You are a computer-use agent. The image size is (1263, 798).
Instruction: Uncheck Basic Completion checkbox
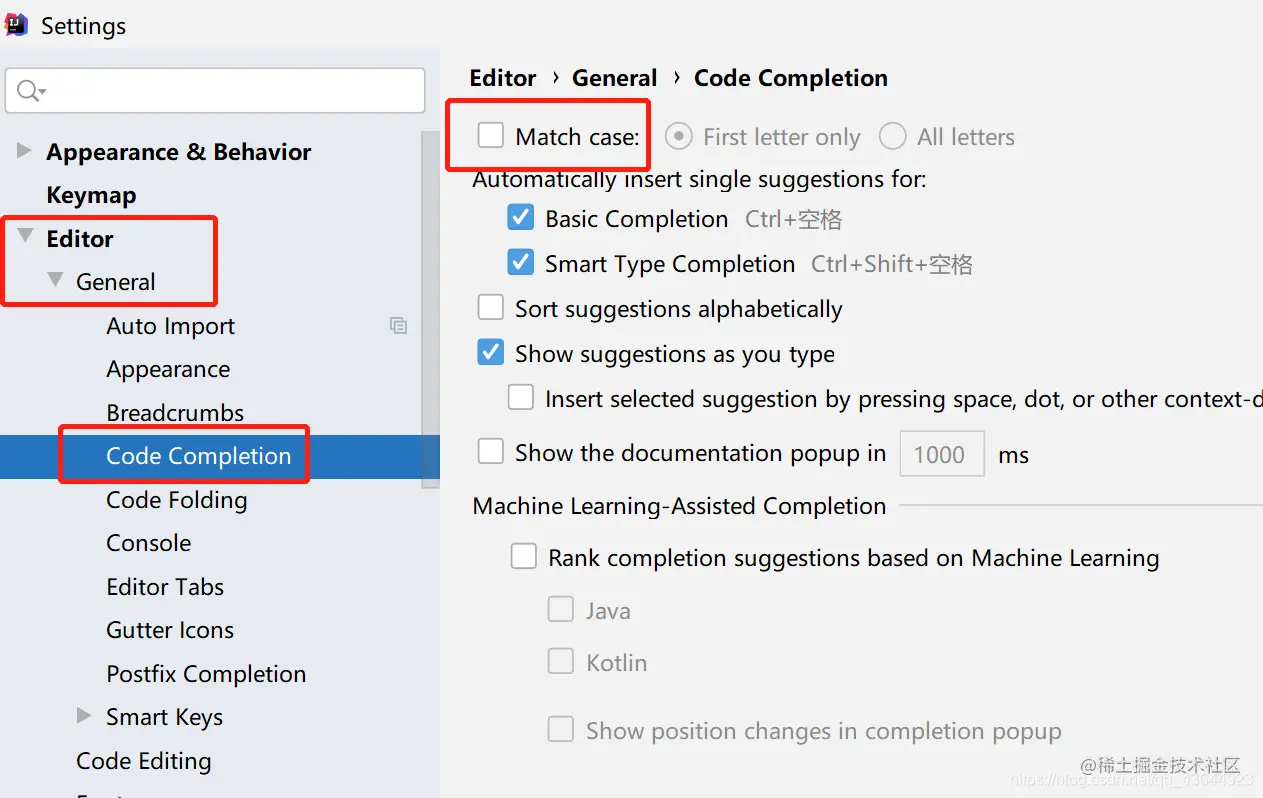coord(520,218)
